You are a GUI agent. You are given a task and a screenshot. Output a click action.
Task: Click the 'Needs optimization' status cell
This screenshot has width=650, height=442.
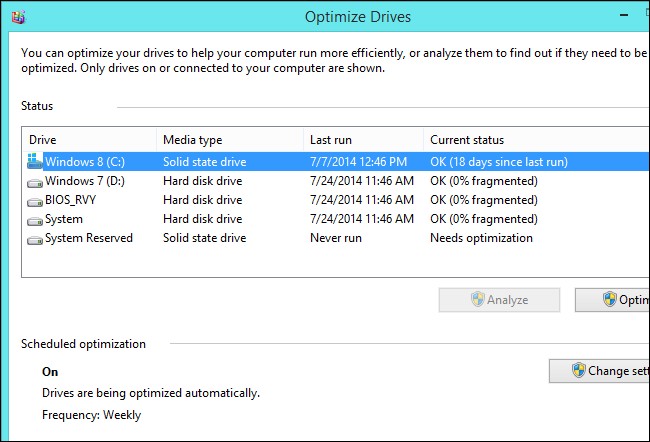click(x=481, y=238)
